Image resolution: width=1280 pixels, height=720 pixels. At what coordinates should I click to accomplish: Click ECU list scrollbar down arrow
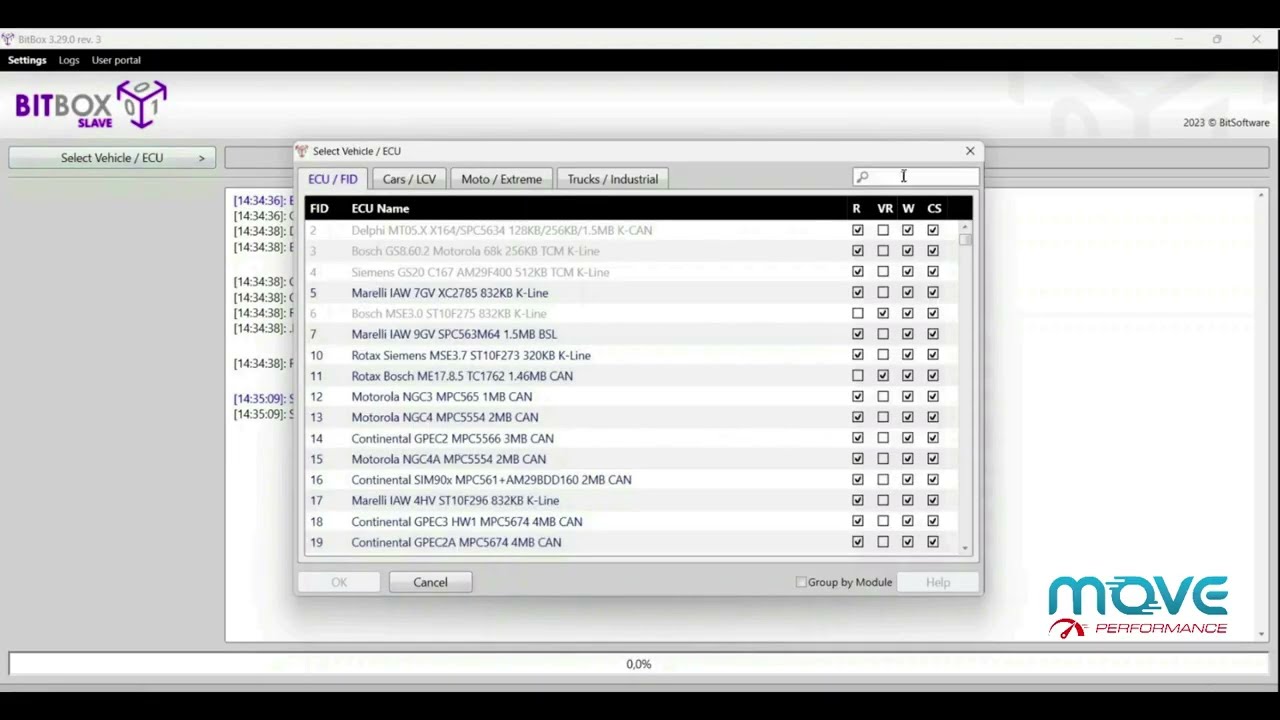click(965, 548)
